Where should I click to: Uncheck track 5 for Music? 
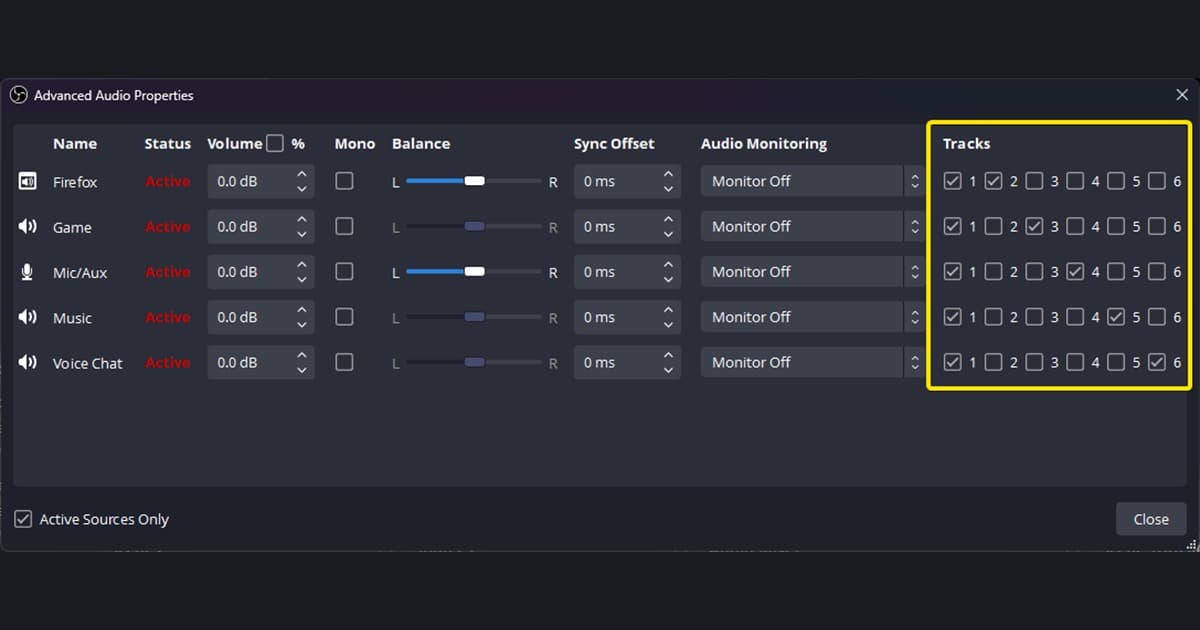(x=1116, y=316)
